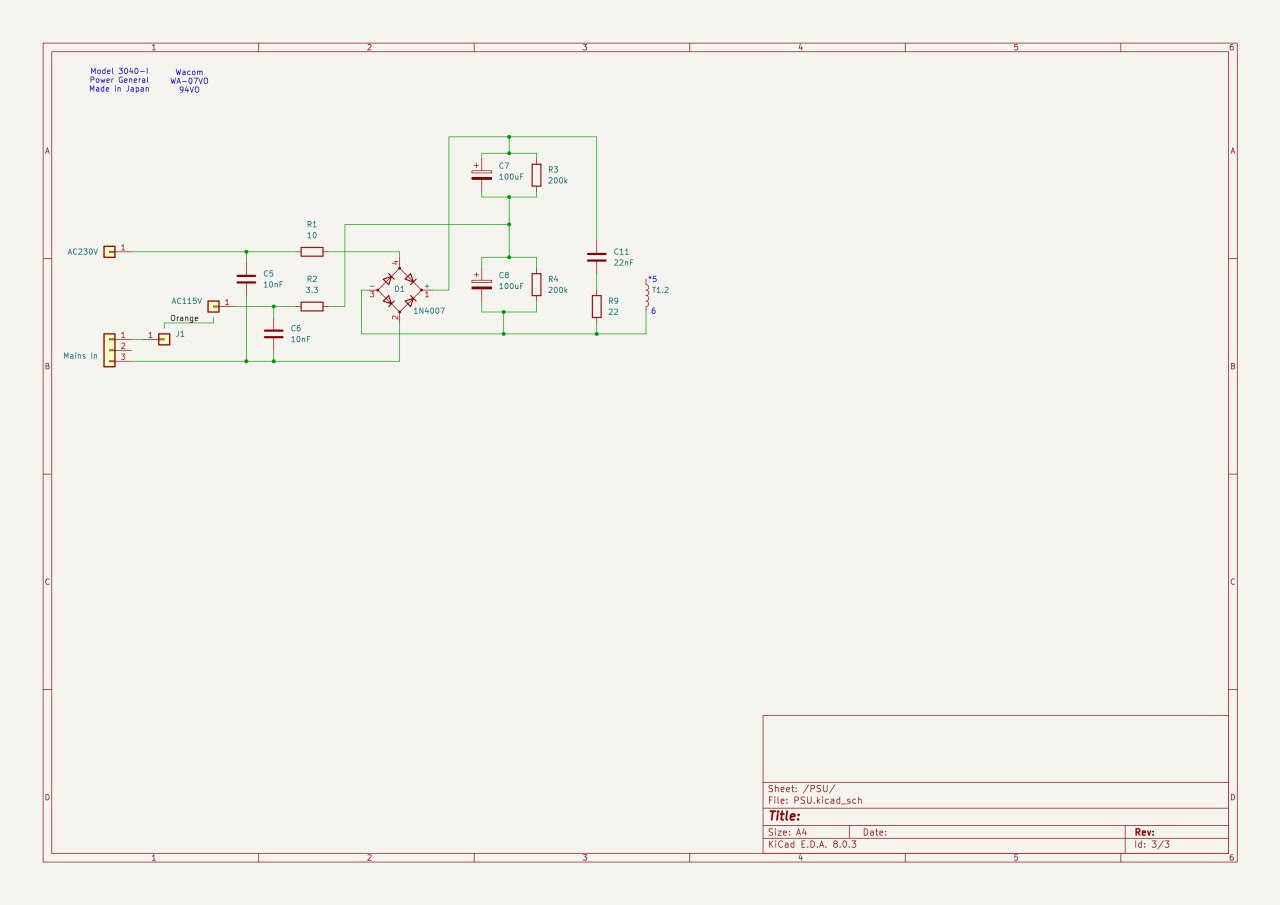Image resolution: width=1280 pixels, height=905 pixels.
Task: Select the C8 100uF electrolytic capacitor
Action: 482,284
